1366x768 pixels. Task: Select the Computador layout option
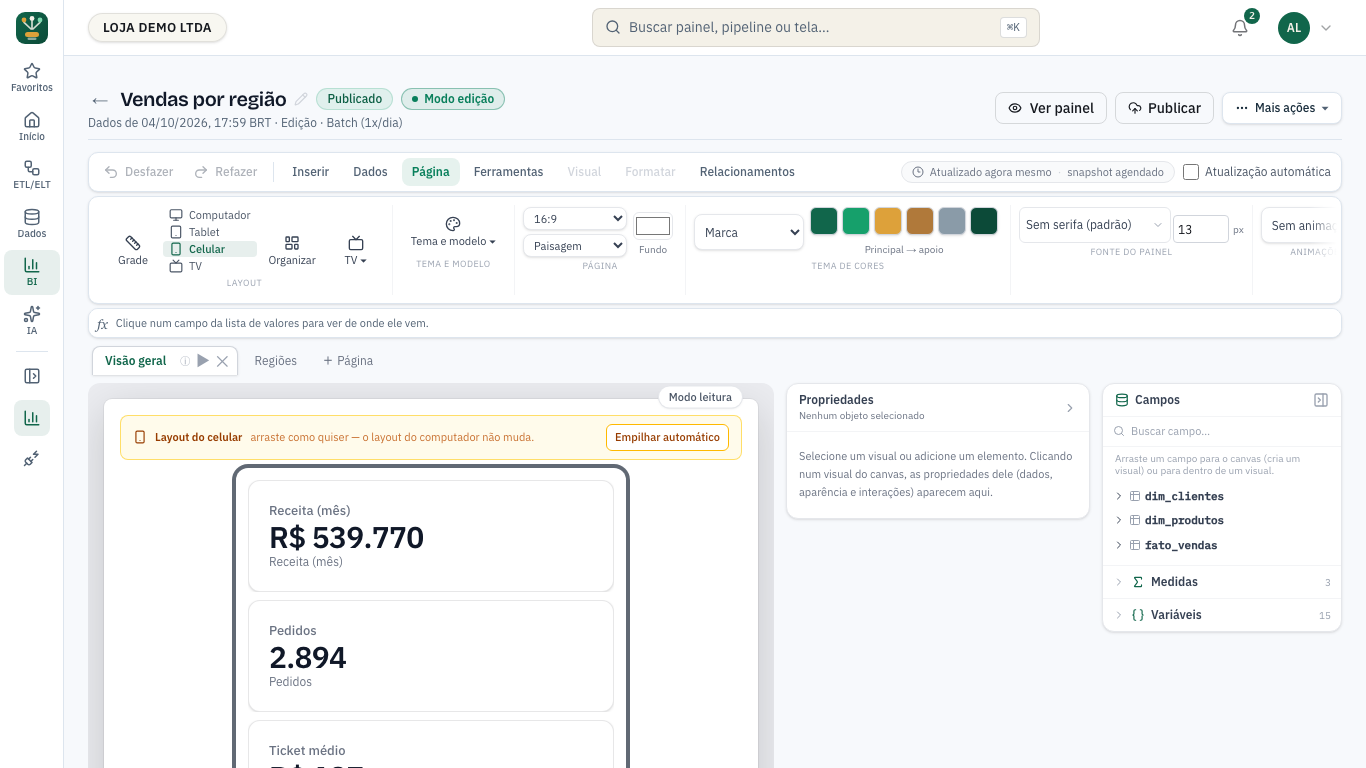click(x=210, y=215)
